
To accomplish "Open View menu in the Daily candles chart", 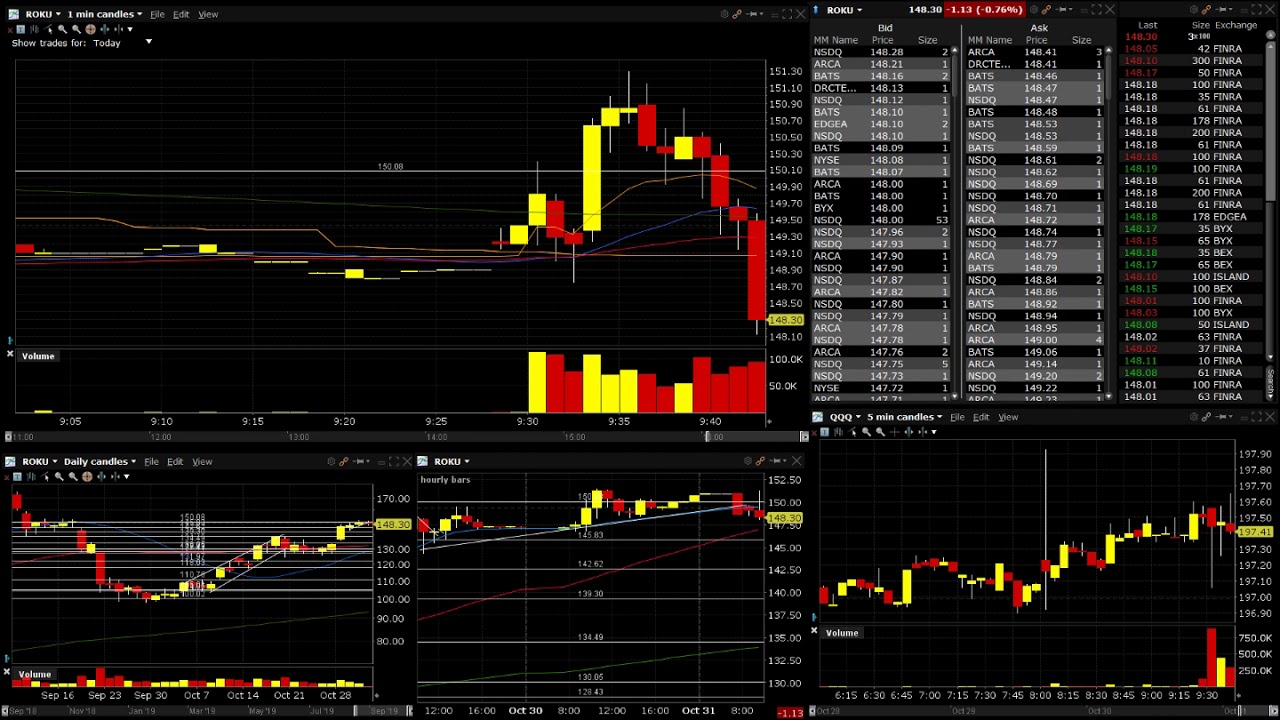I will coord(202,461).
